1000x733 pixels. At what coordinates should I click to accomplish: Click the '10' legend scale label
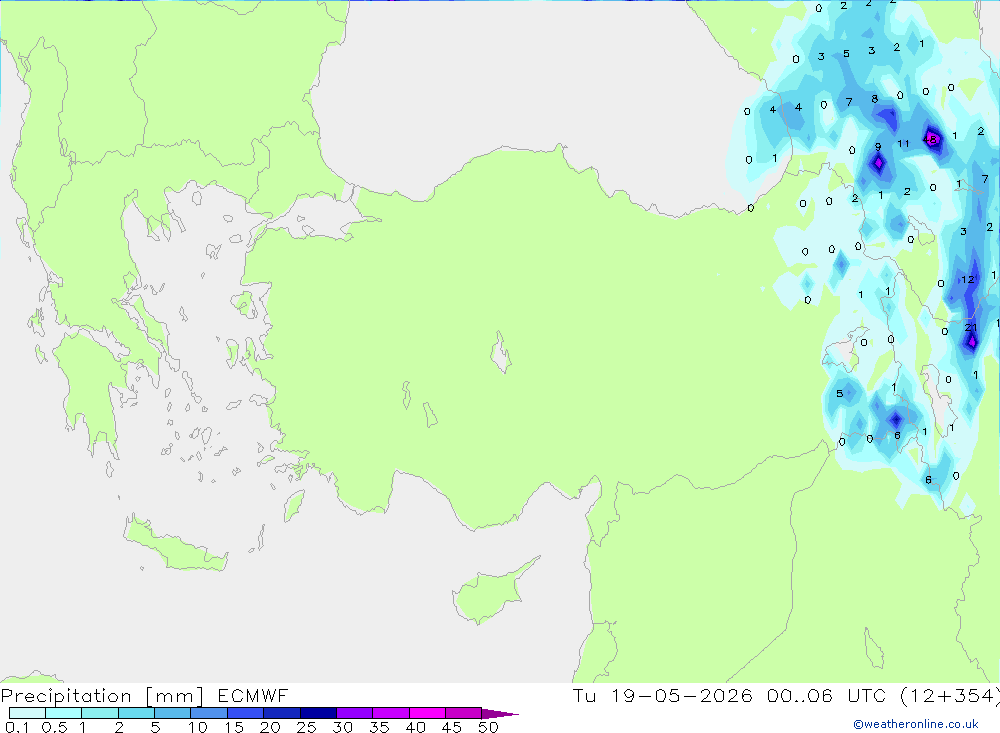(x=197, y=727)
